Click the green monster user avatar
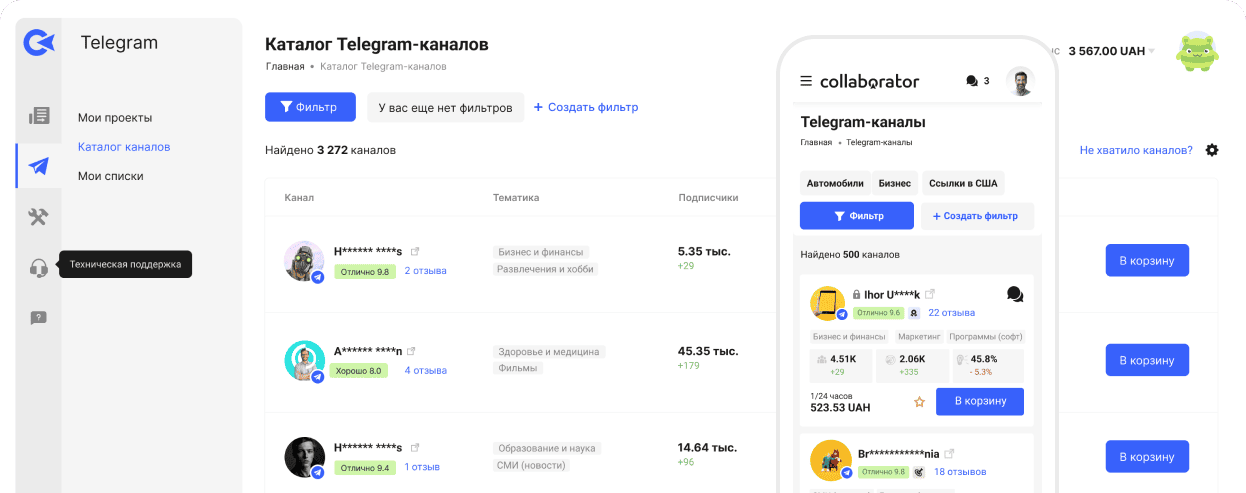The width and height of the screenshot is (1246, 493). (1197, 52)
